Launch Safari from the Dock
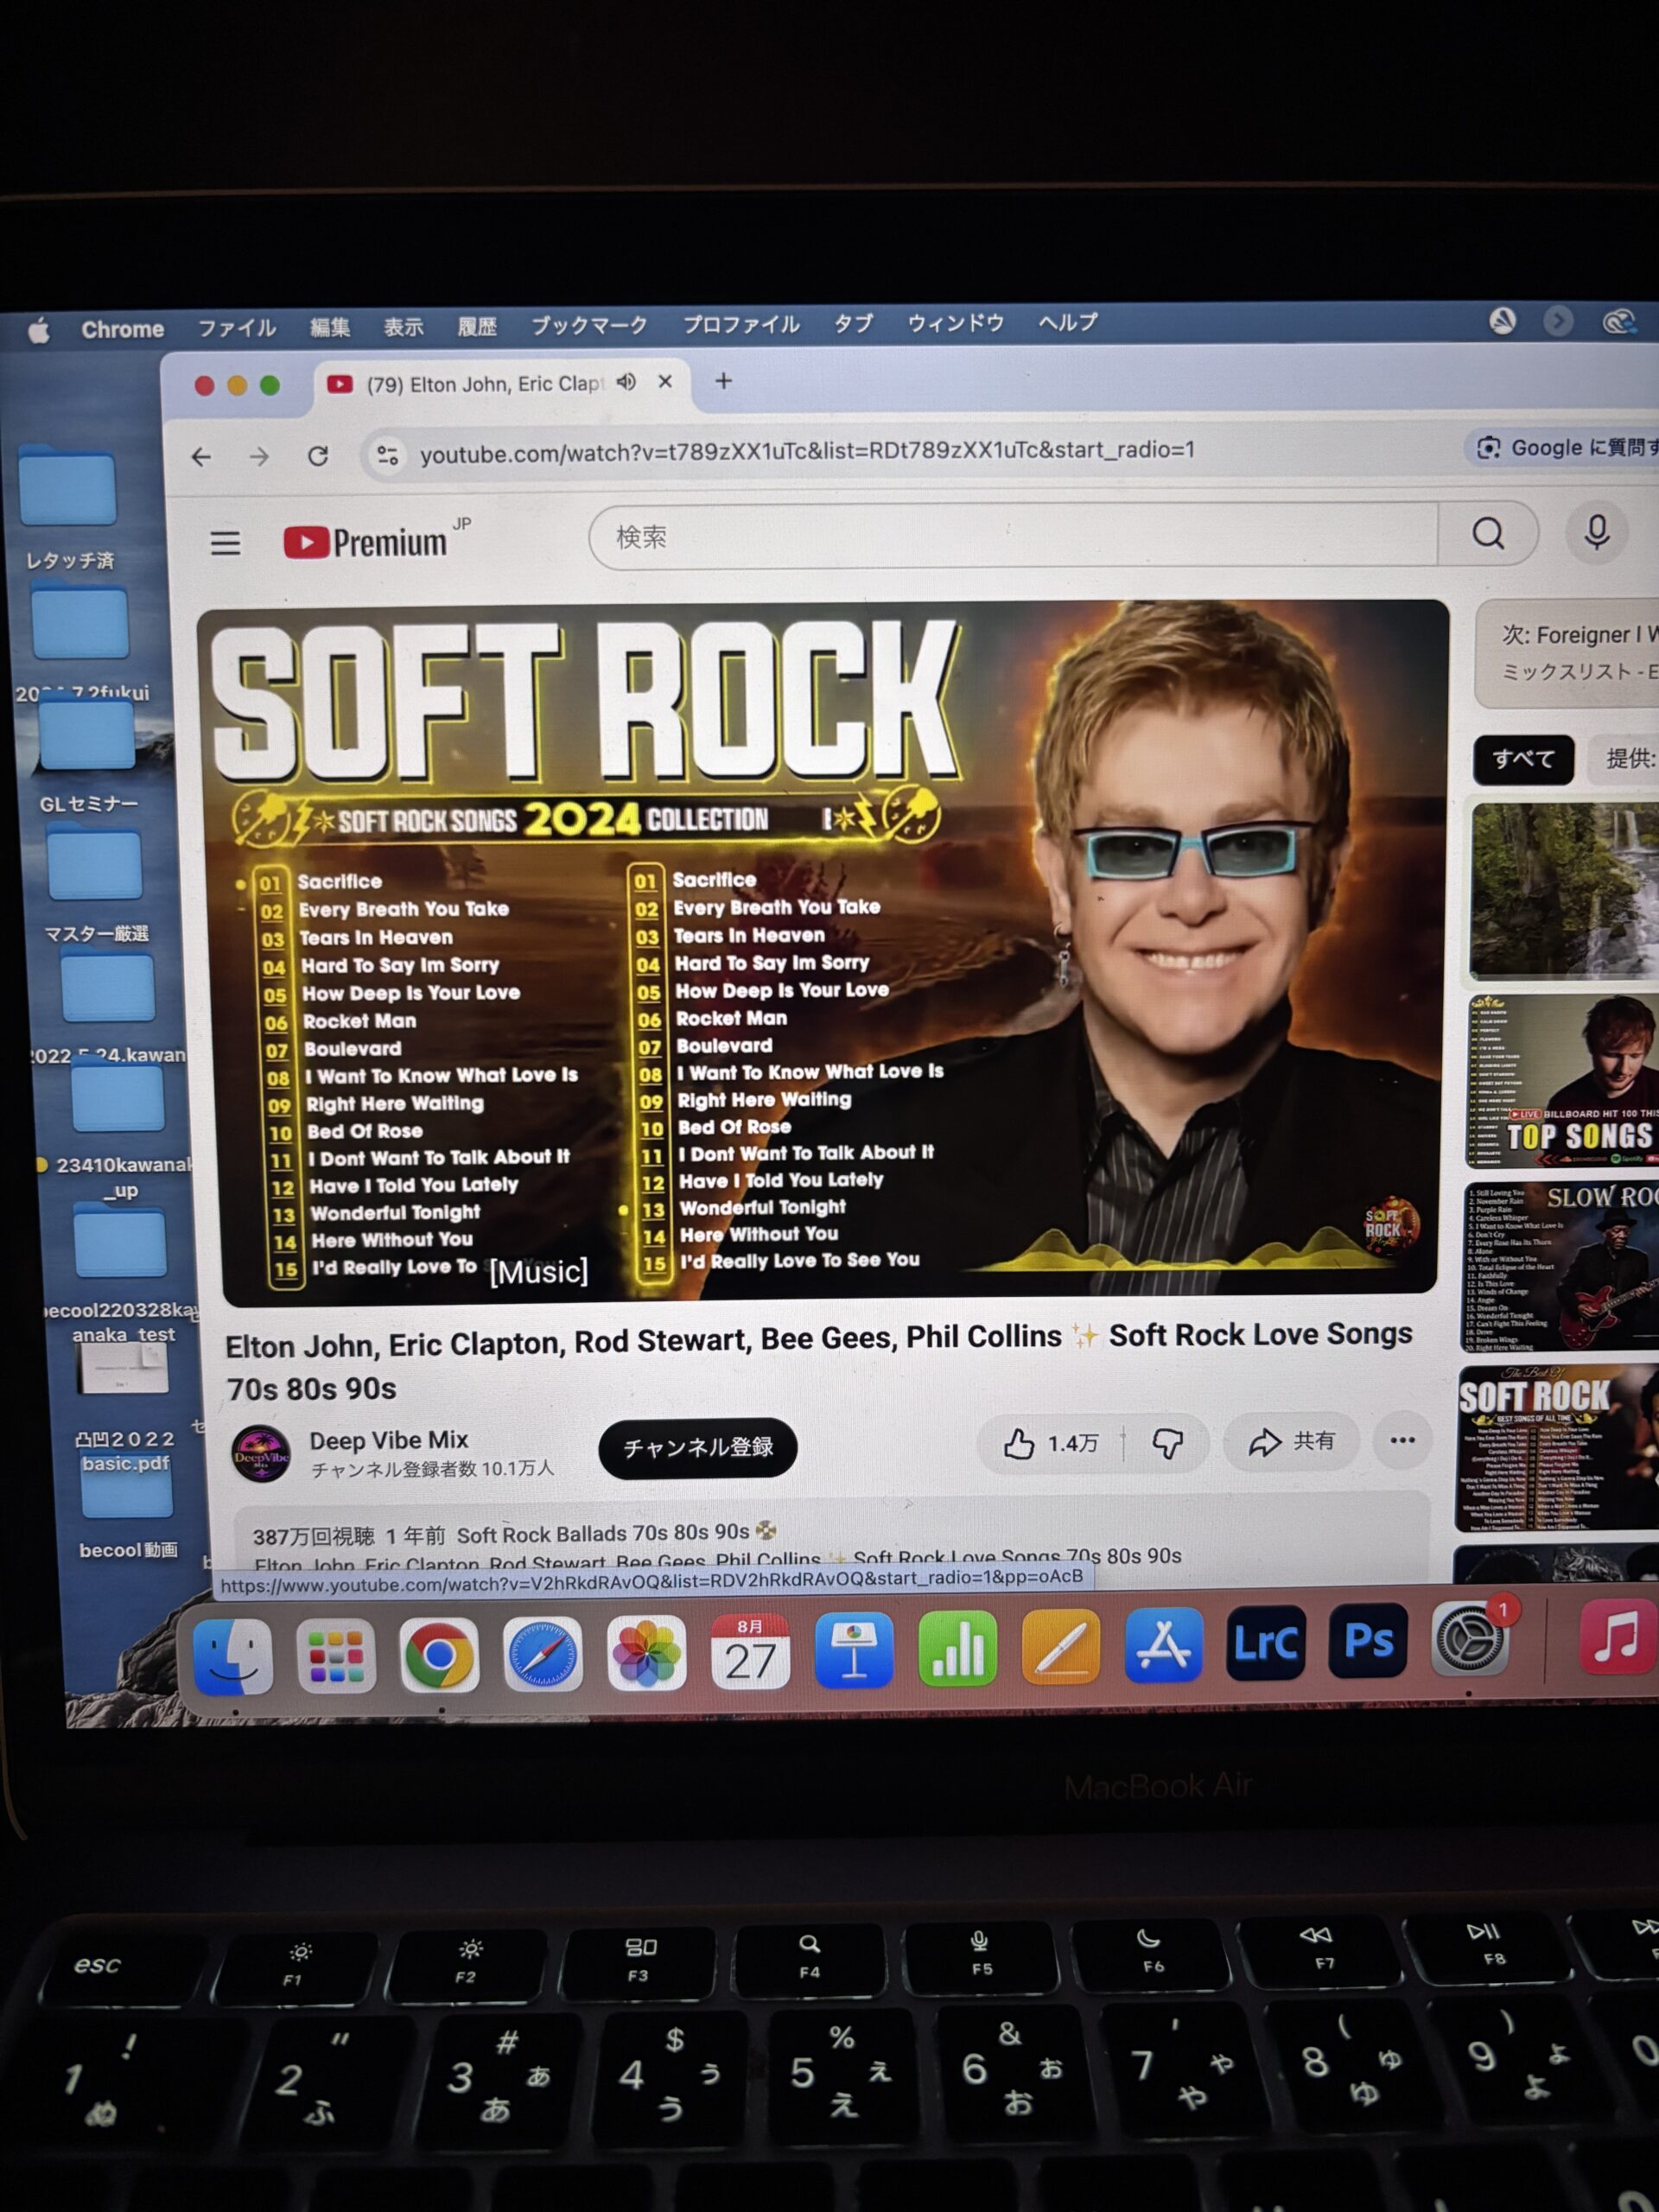The width and height of the screenshot is (1659, 2212). point(543,1654)
